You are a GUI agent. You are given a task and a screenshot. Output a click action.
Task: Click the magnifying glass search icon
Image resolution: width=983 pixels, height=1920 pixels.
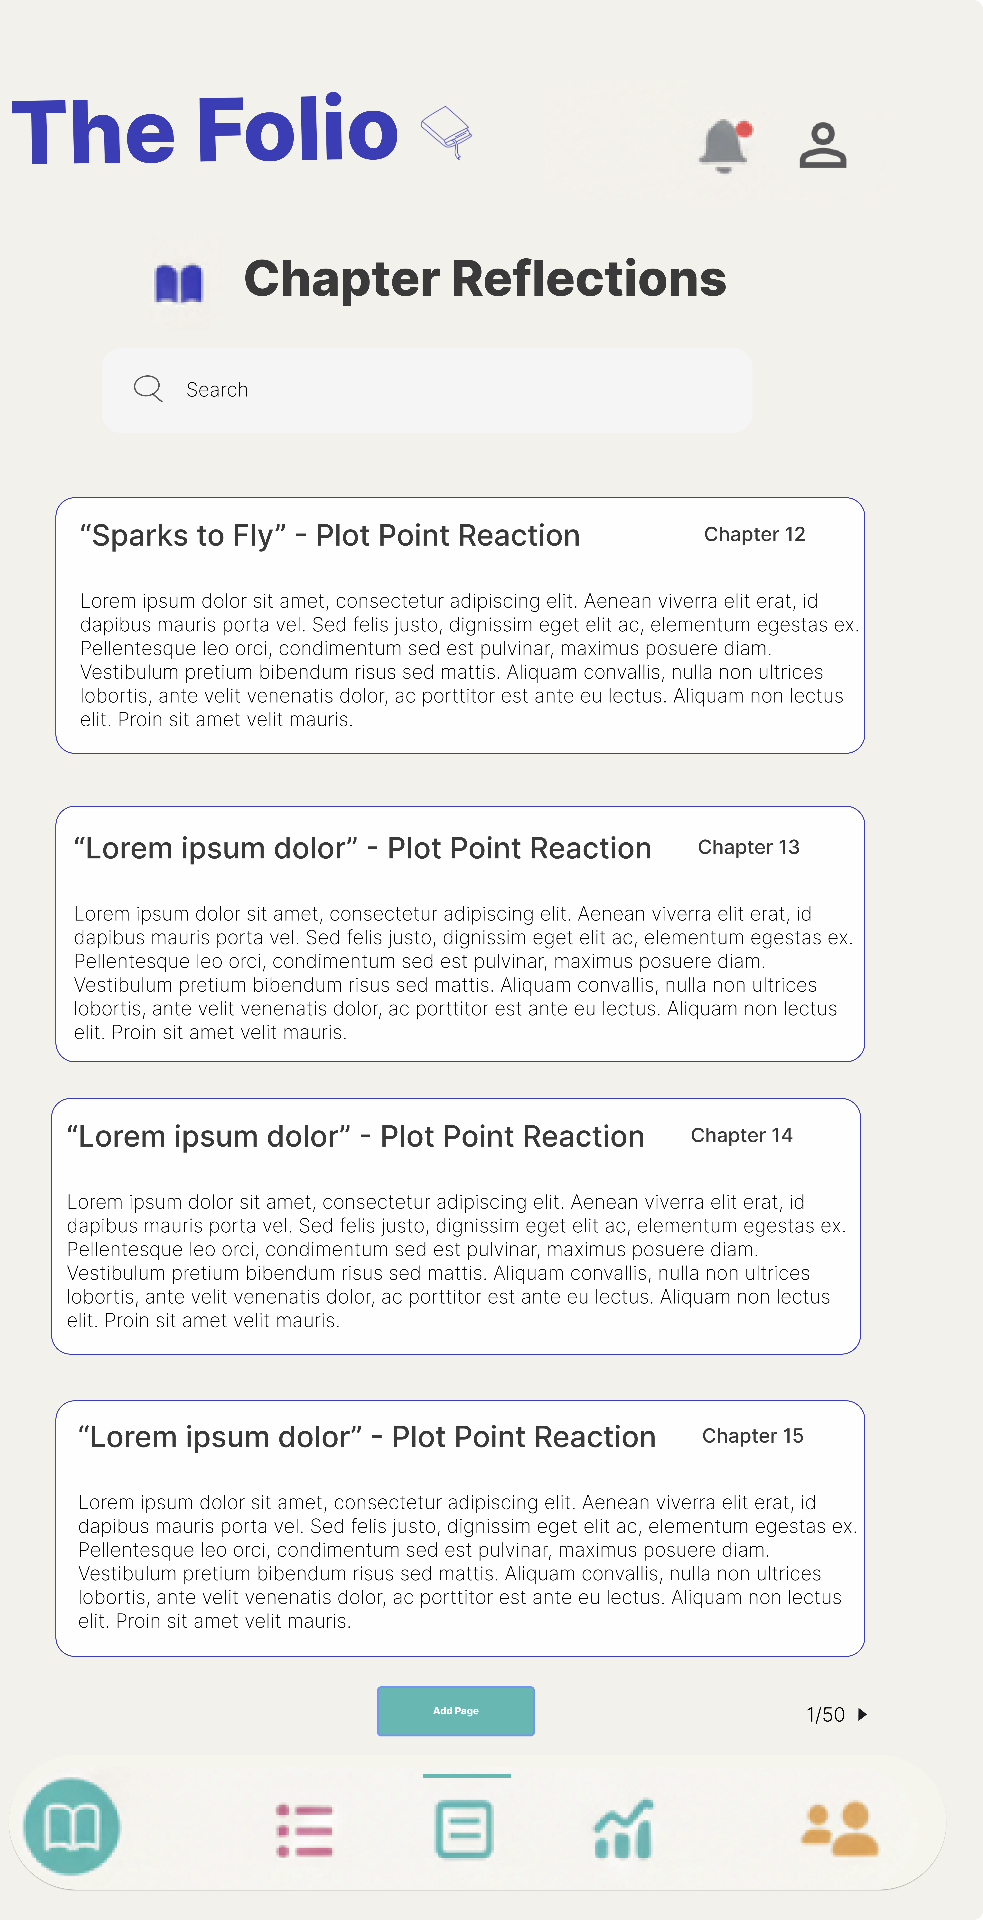pyautogui.click(x=148, y=389)
